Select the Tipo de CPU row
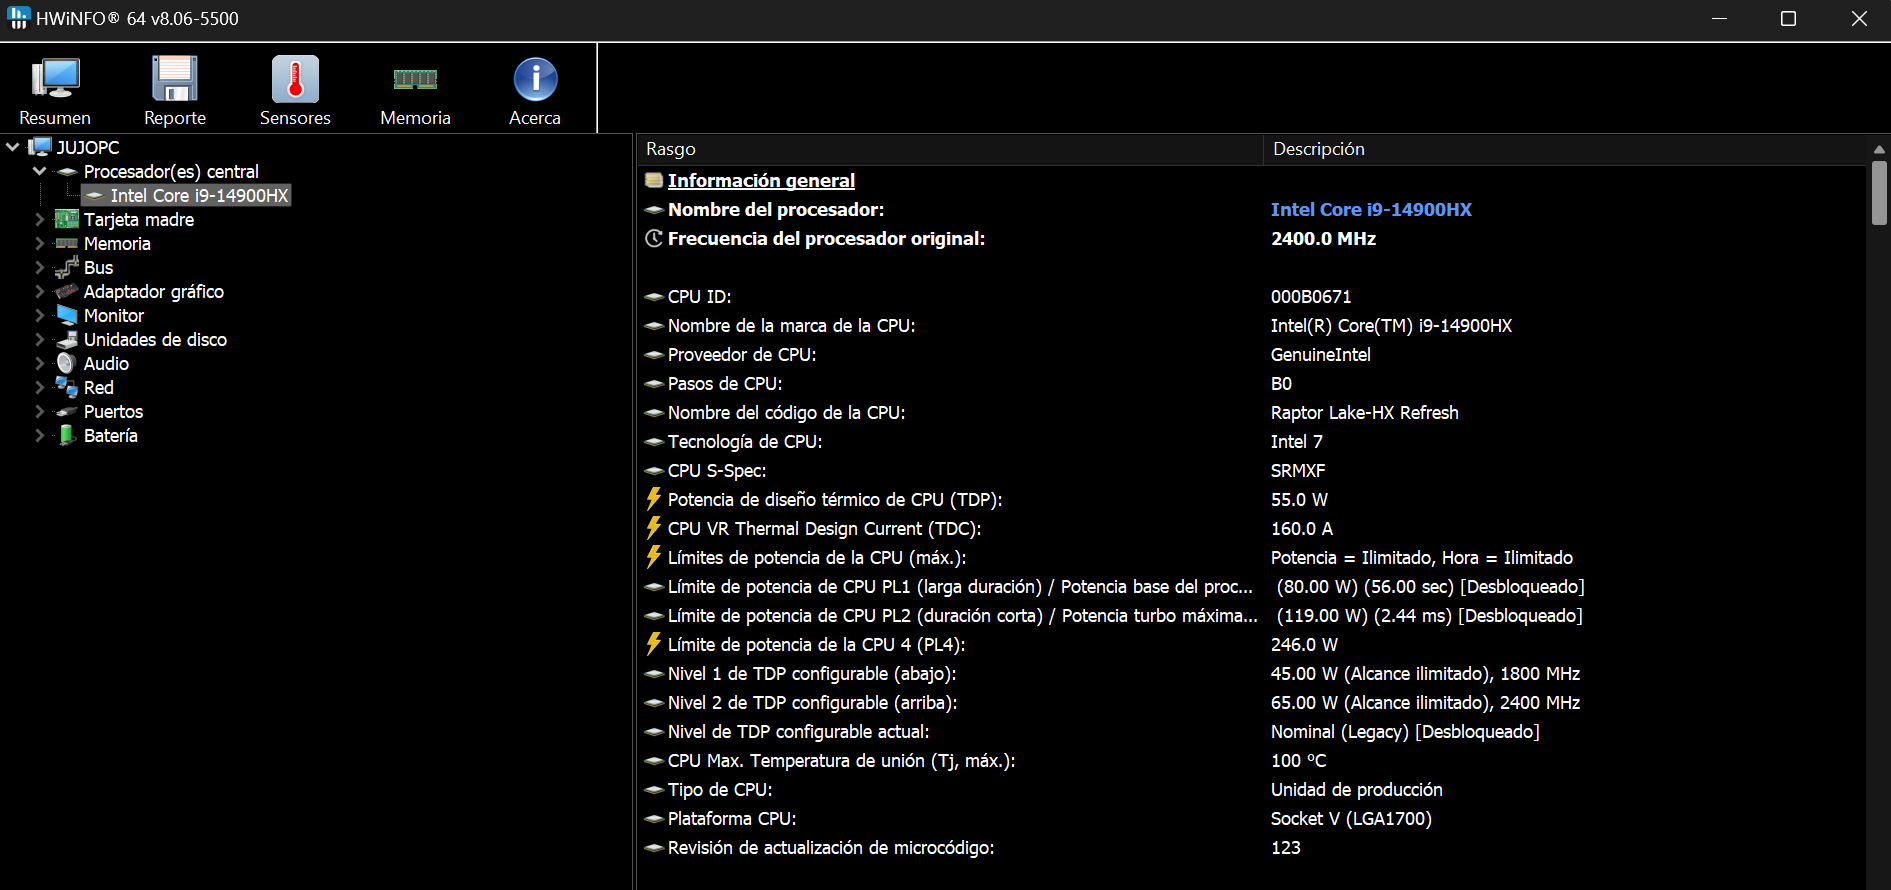Screen dimensions: 1891x890 coord(1252,789)
